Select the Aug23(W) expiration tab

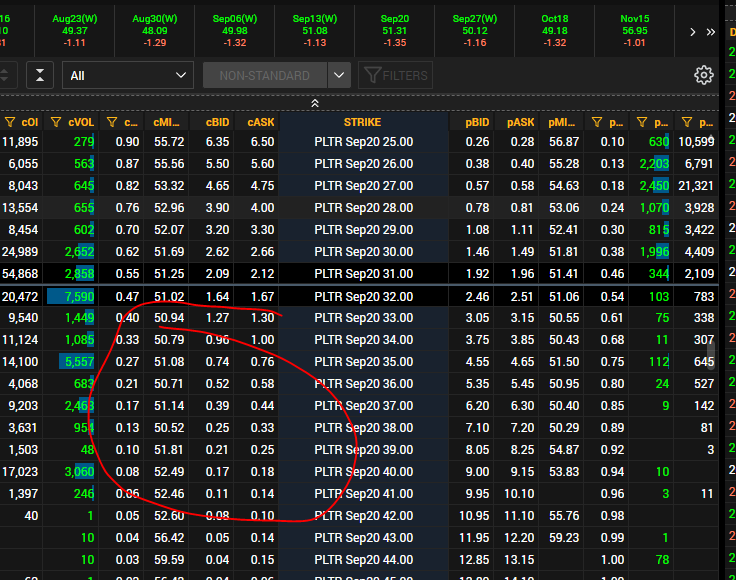(x=75, y=31)
